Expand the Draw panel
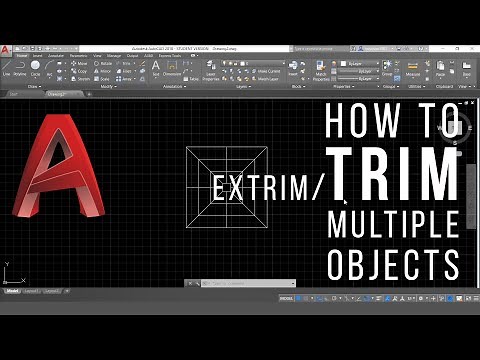Image resolution: width=480 pixels, height=360 pixels. (x=34, y=86)
